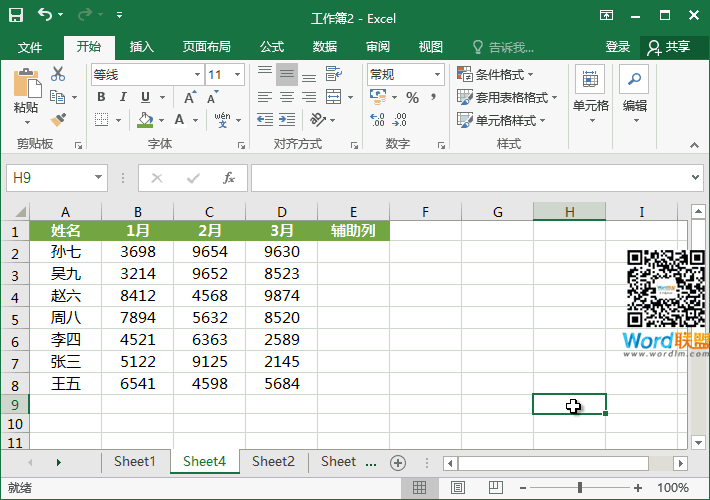Open the font name dropdown 等线
This screenshot has height=500, width=710.
pyautogui.click(x=147, y=75)
